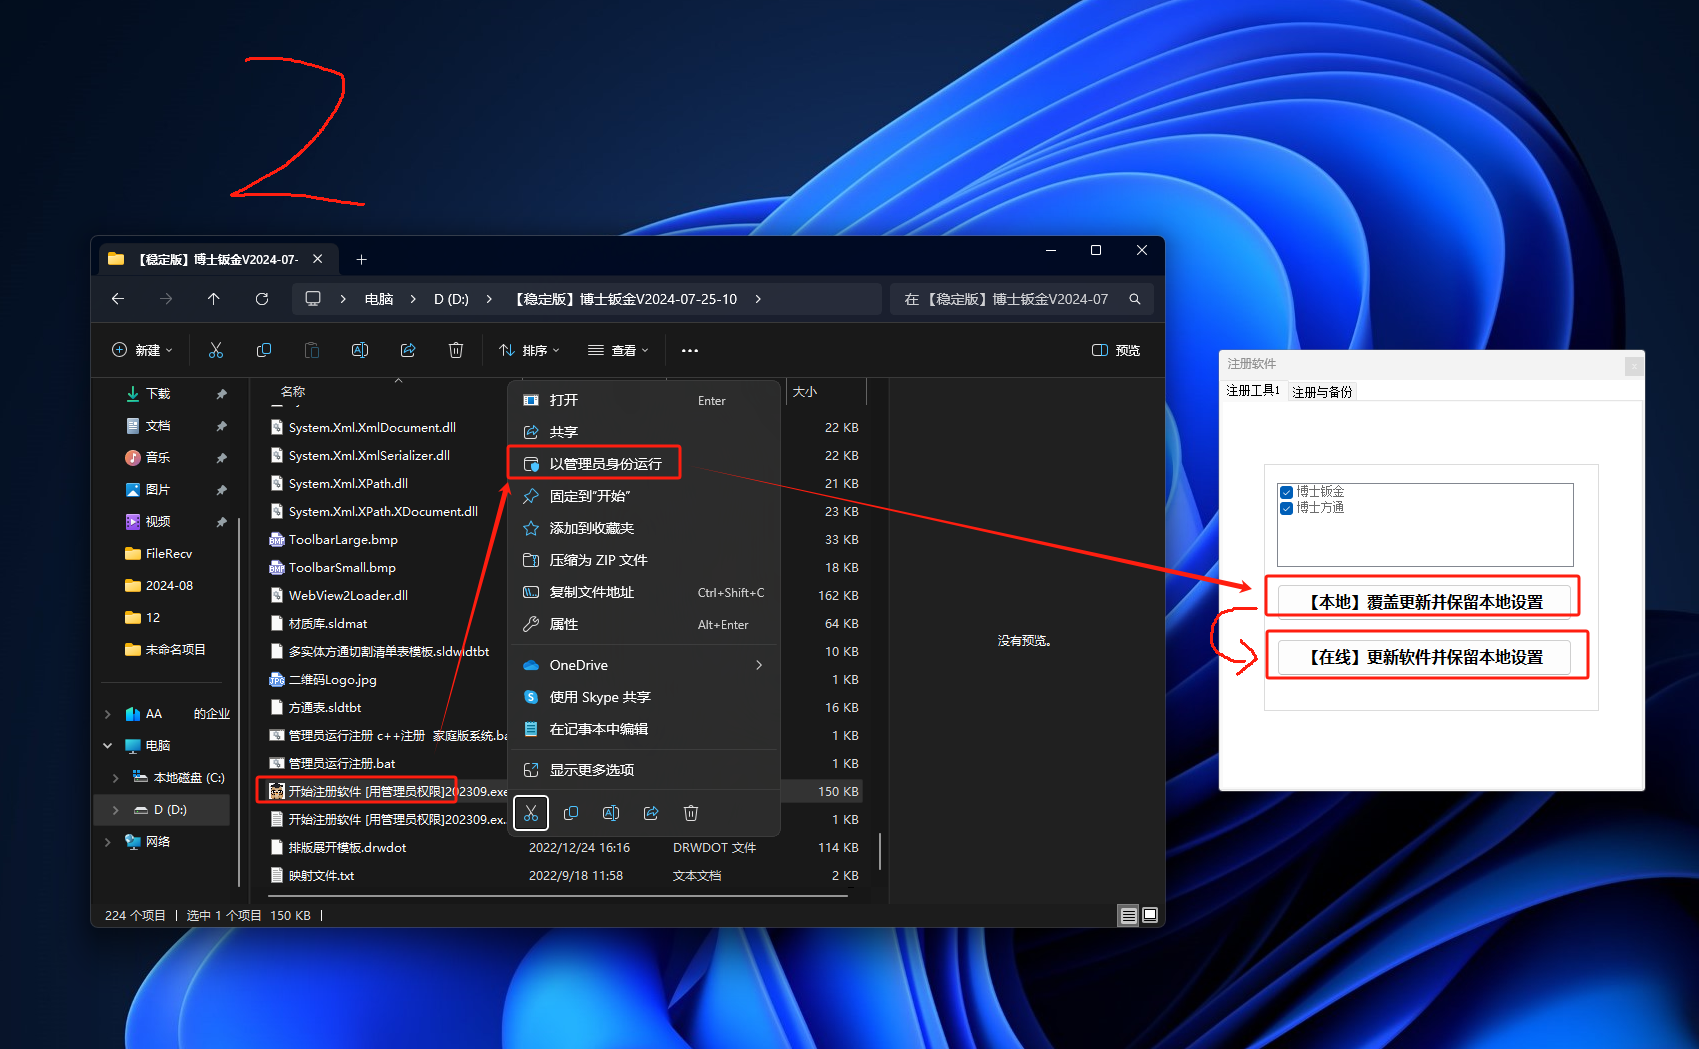Viewport: 1699px width, 1049px height.
Task: Collapse the 电脑 sidebar node
Action: [x=107, y=746]
